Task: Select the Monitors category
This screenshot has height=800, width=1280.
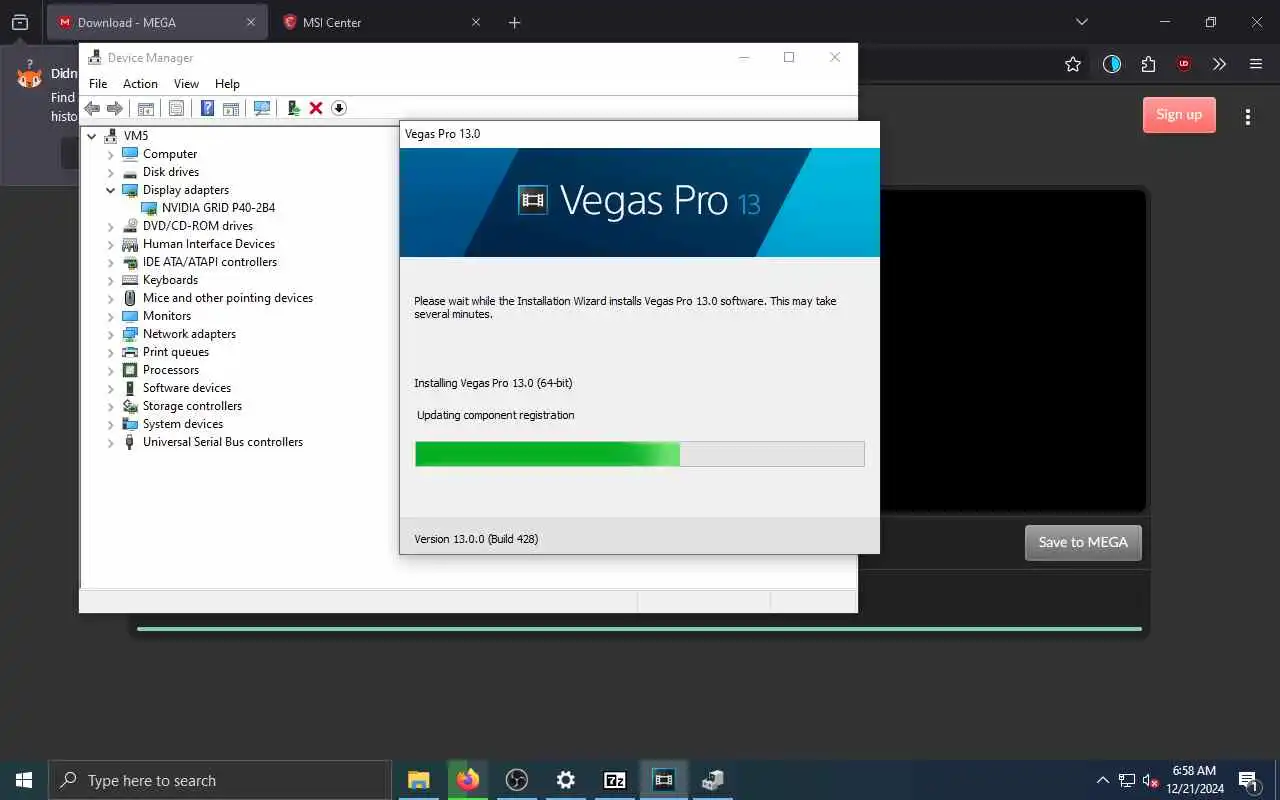Action: pyautogui.click(x=166, y=316)
